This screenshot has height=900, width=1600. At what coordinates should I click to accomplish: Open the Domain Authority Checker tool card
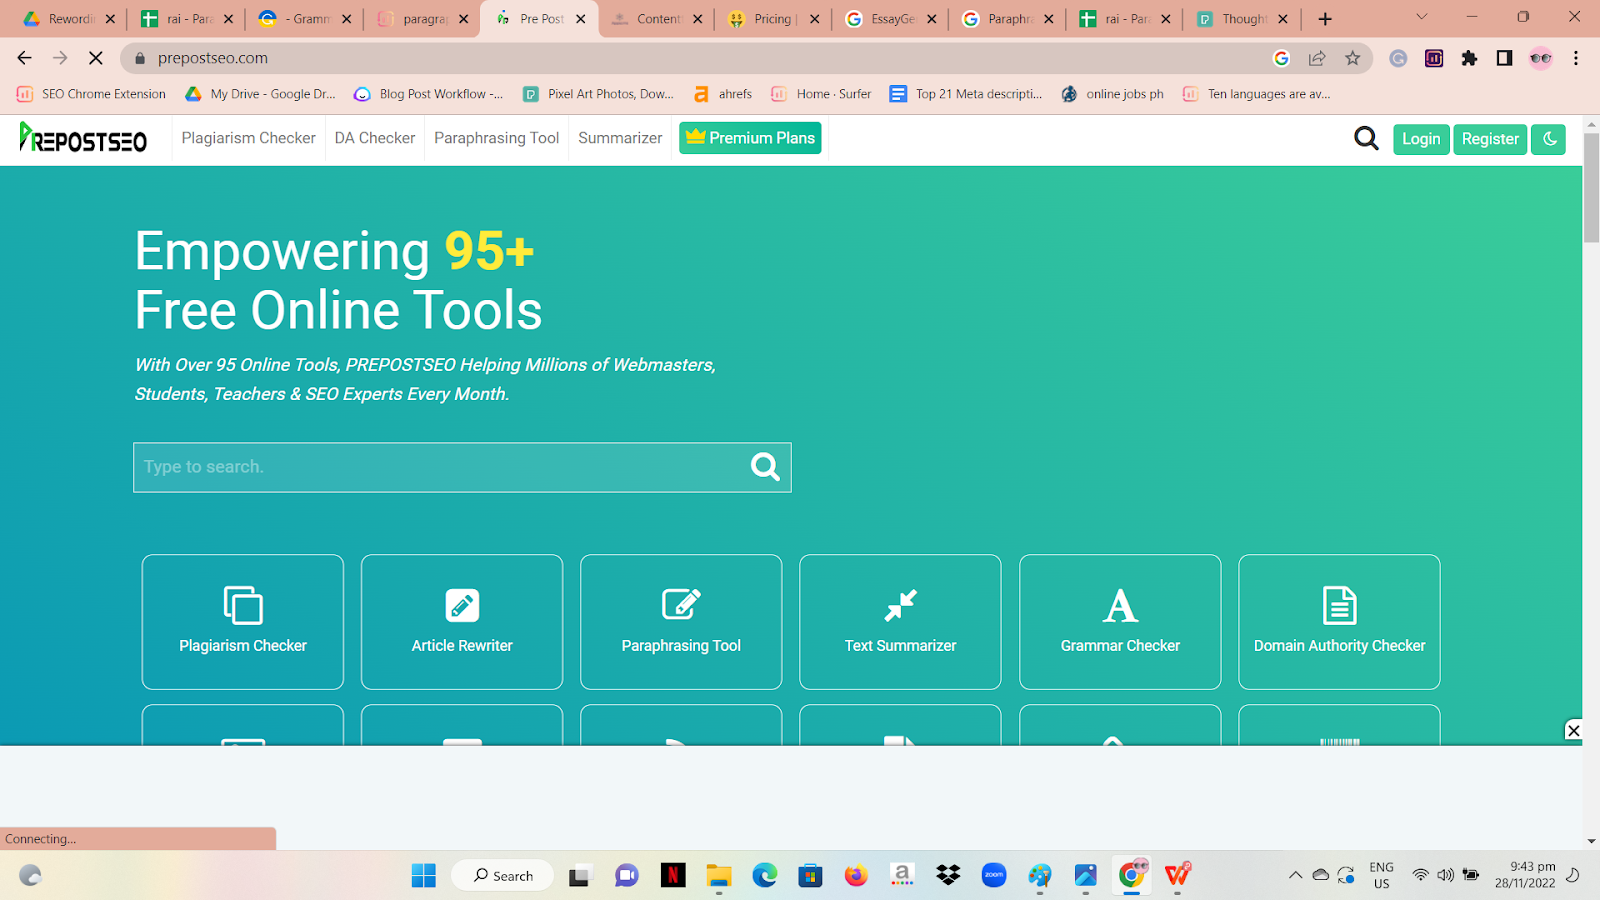1339,622
